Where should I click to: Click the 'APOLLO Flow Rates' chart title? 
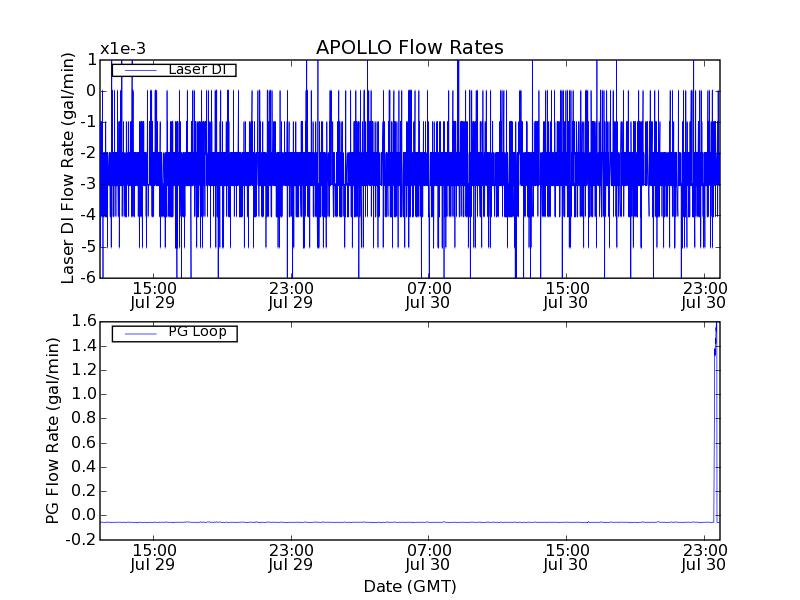click(410, 47)
